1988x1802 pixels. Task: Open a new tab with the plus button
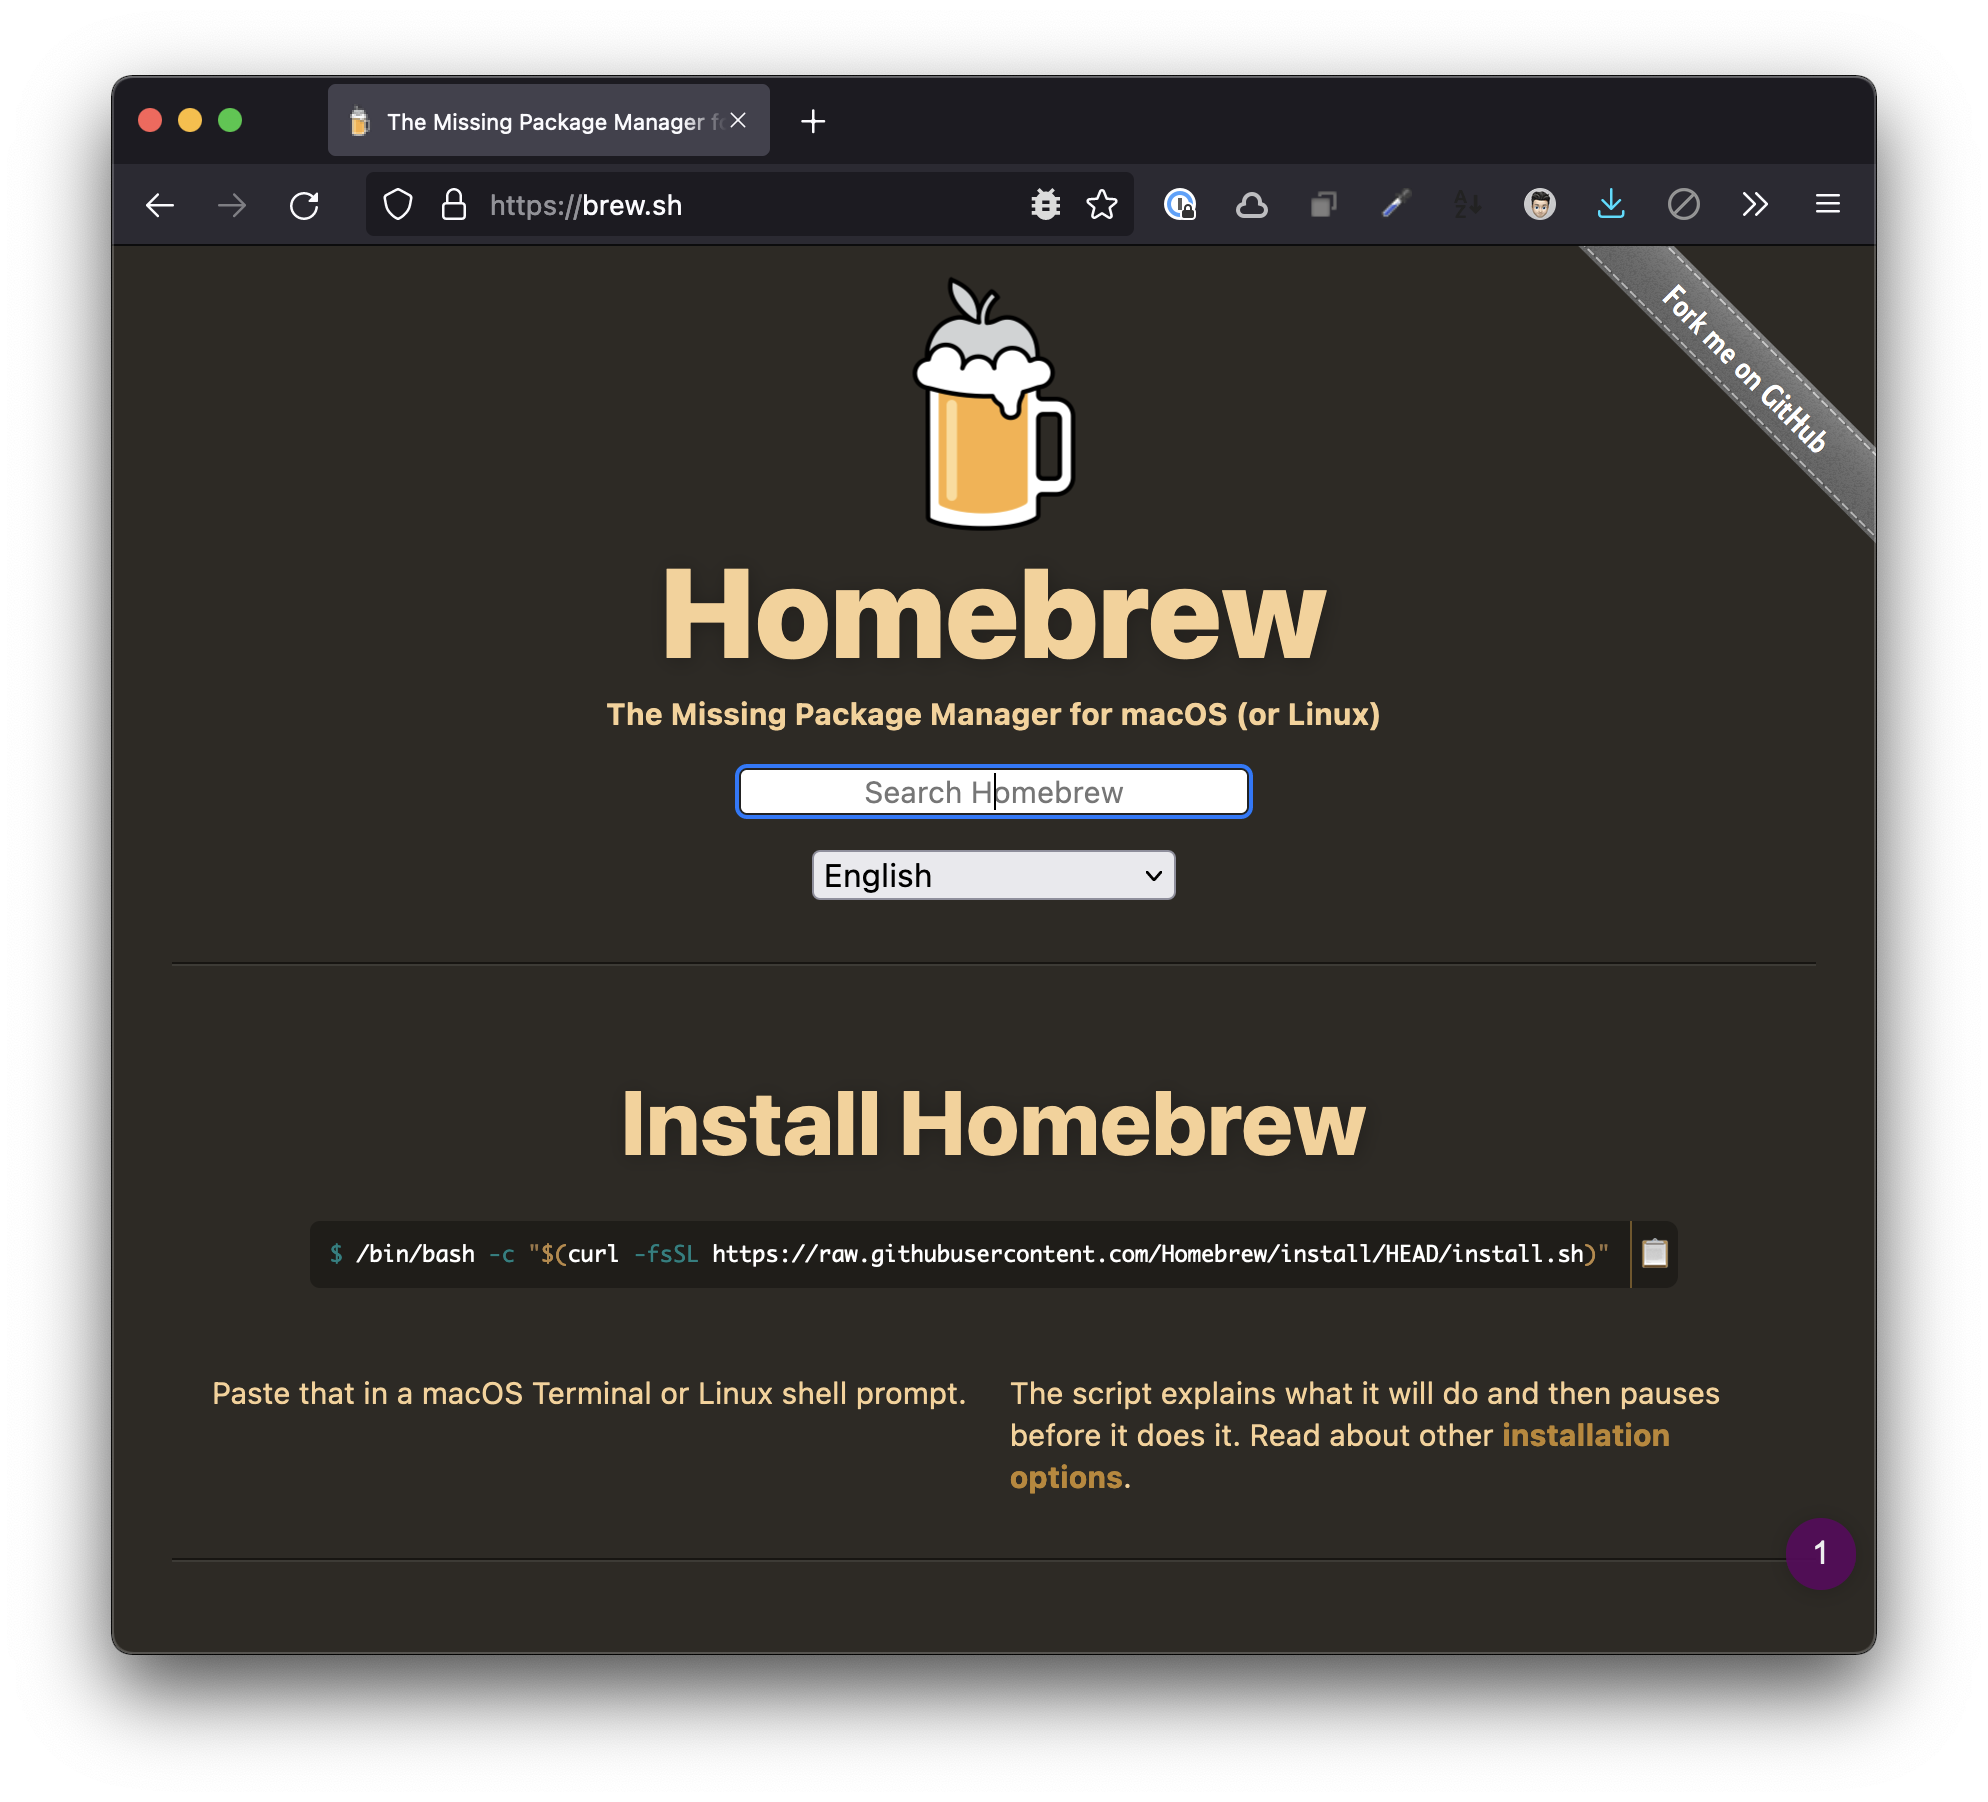coord(812,121)
